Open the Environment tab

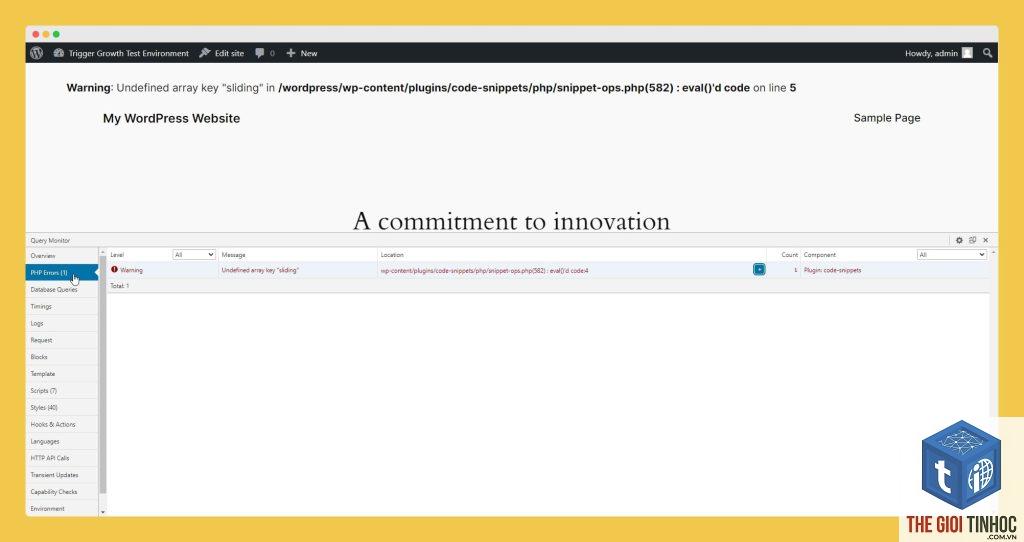pyautogui.click(x=62, y=509)
